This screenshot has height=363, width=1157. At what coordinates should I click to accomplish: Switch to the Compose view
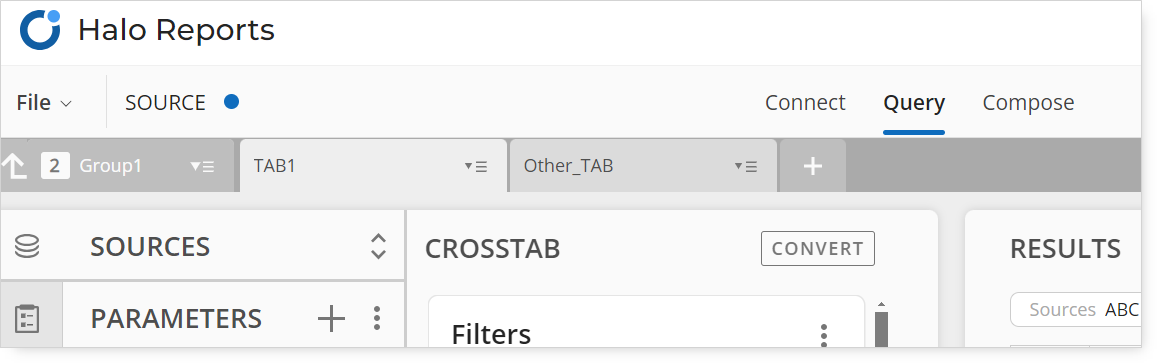pos(1028,103)
